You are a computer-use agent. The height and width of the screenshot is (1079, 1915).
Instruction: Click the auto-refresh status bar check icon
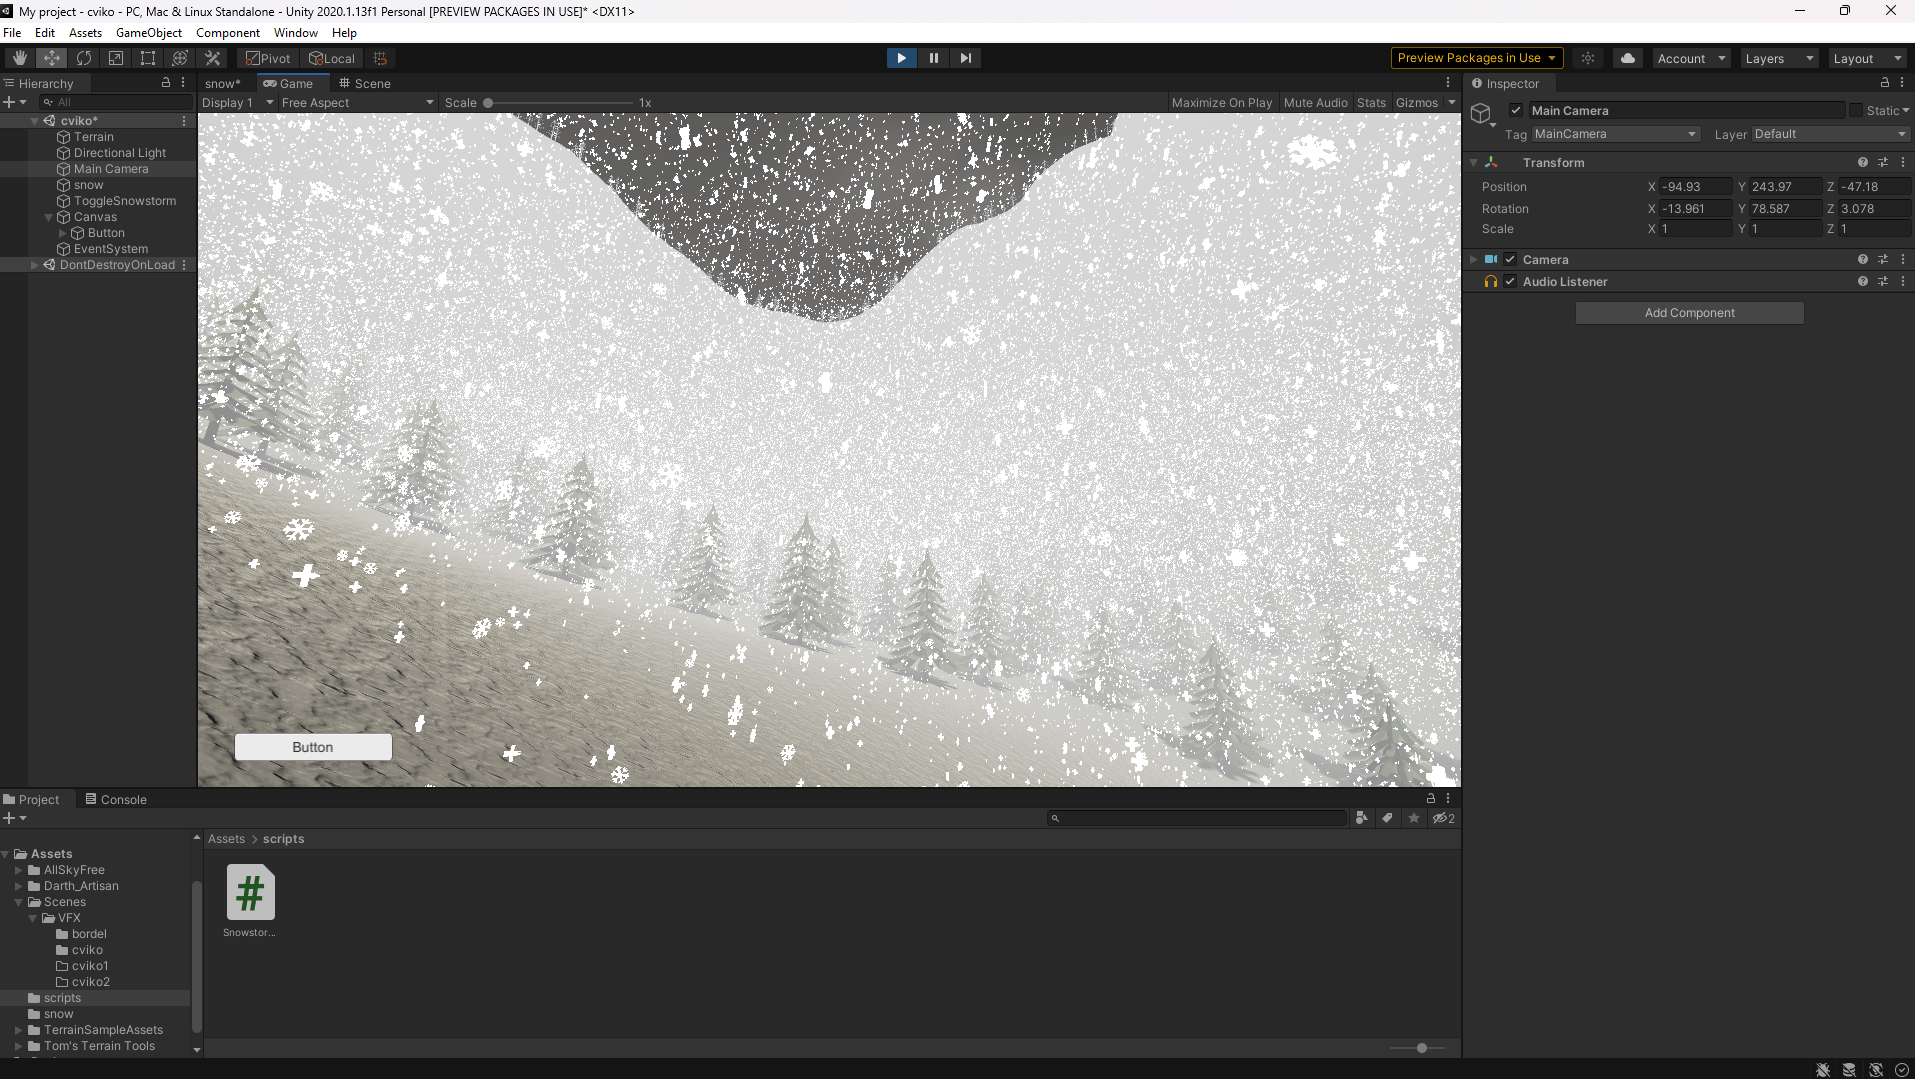pyautogui.click(x=1902, y=1069)
